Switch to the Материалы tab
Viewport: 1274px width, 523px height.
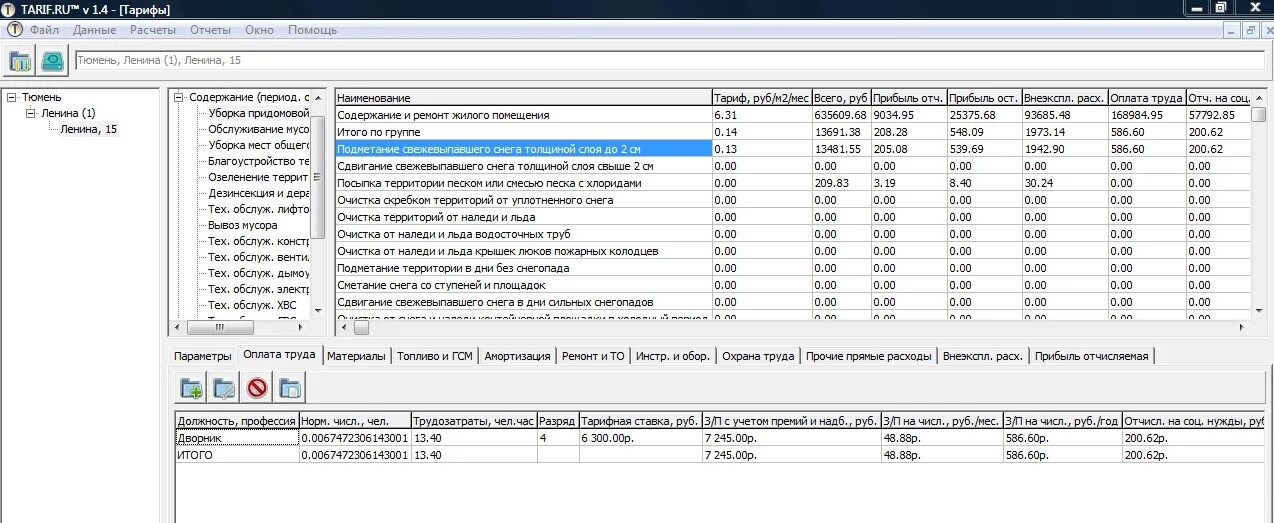tap(356, 356)
